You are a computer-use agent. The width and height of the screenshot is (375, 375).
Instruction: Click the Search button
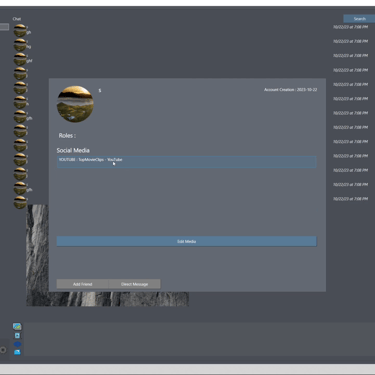359,19
